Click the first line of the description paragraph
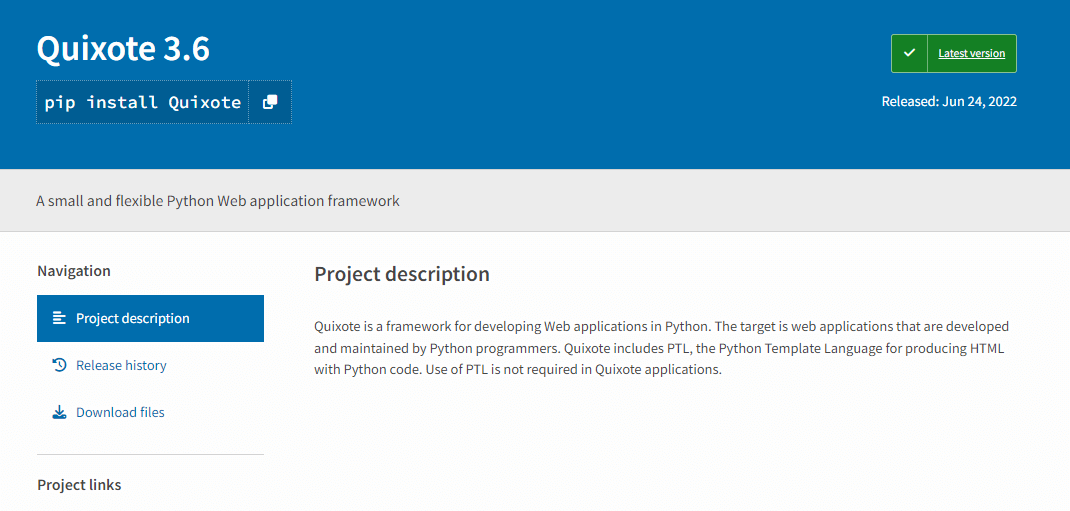This screenshot has height=511, width=1070. pos(661,326)
